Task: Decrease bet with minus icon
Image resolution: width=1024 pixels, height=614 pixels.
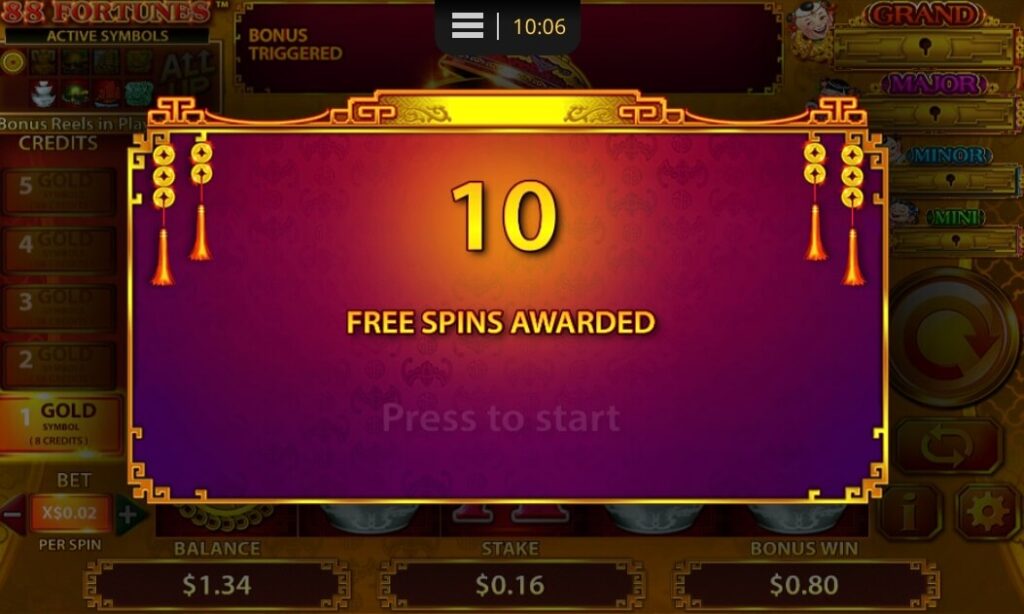Action: point(12,515)
